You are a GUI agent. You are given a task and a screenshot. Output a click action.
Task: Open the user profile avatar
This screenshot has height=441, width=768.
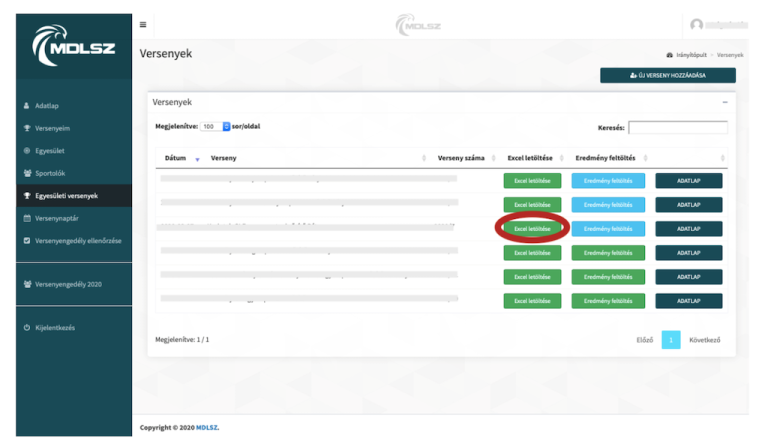[x=697, y=24]
